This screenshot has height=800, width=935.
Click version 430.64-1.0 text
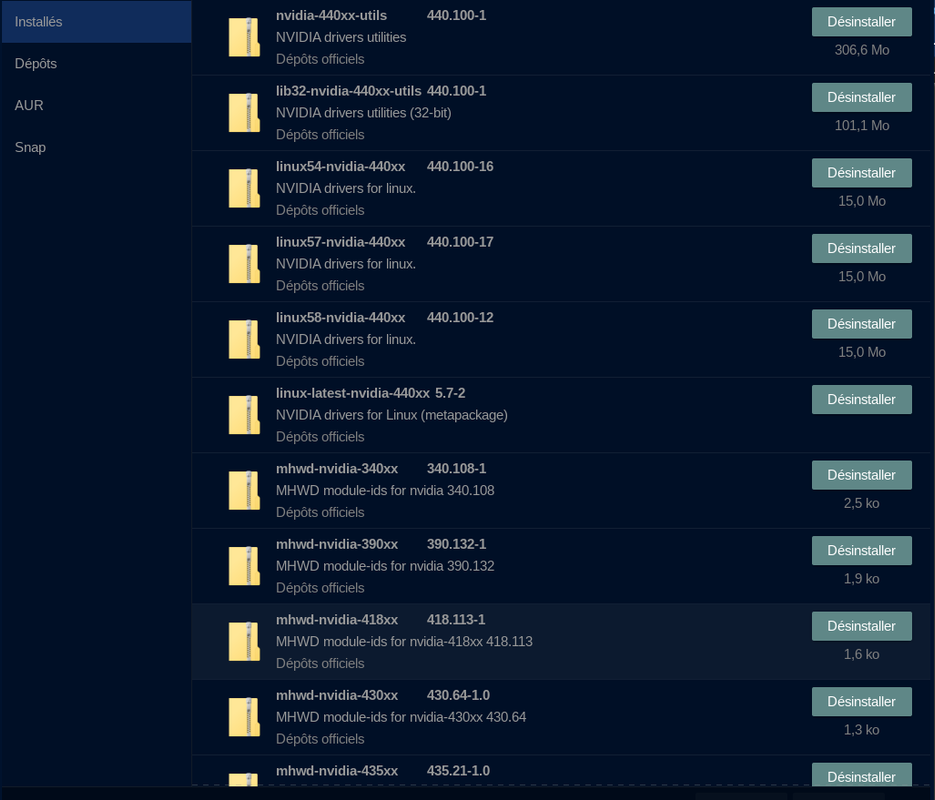[459, 695]
